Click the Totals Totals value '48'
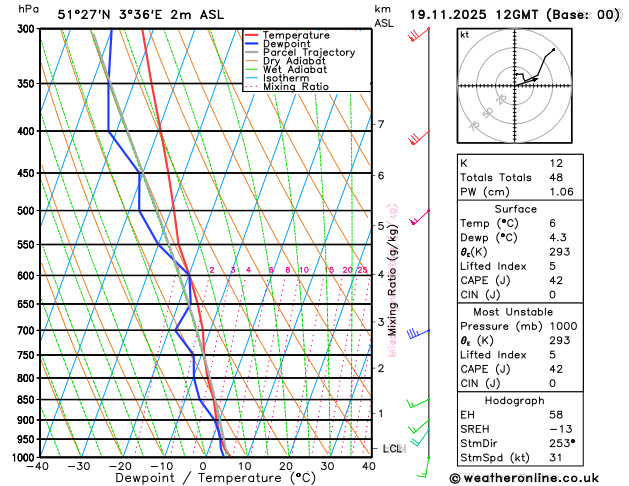Image resolution: width=629 pixels, height=486 pixels. pyautogui.click(x=556, y=177)
